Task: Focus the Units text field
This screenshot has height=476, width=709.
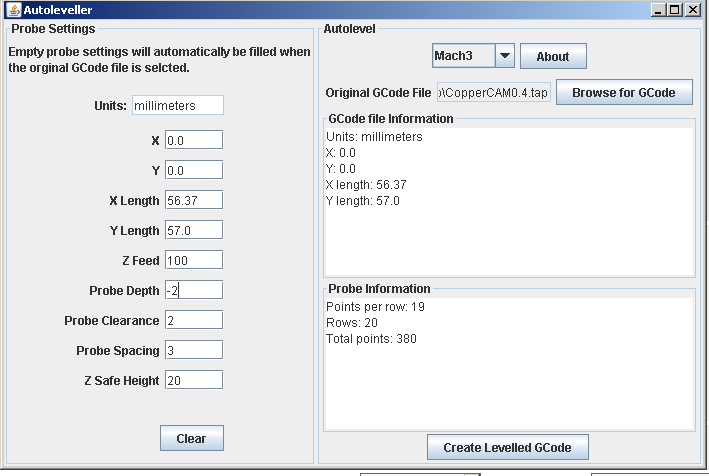Action: [x=178, y=105]
